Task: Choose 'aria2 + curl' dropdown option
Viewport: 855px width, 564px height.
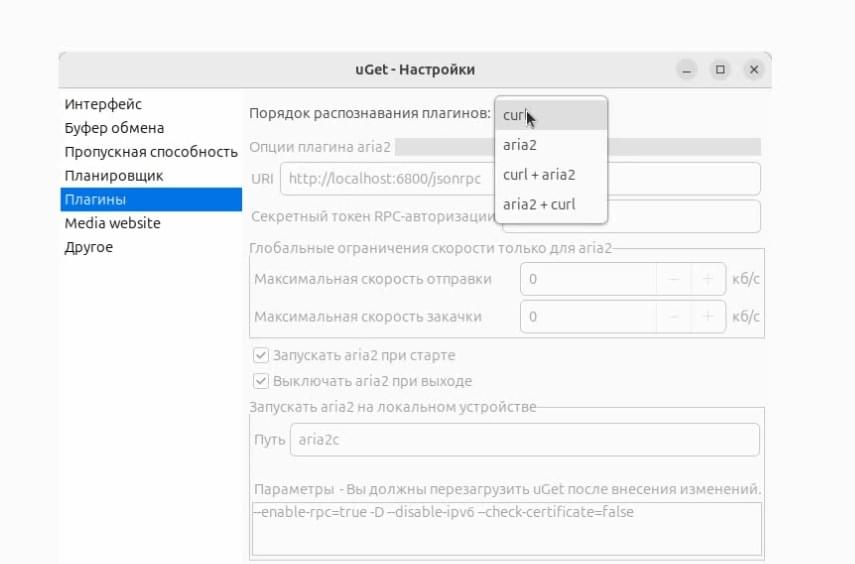Action: (551, 204)
